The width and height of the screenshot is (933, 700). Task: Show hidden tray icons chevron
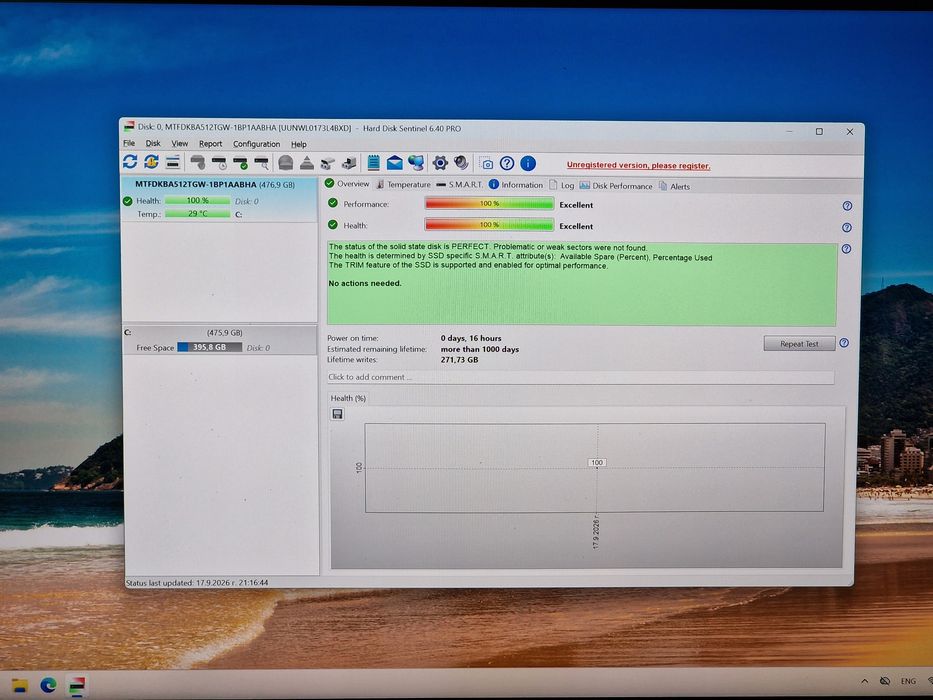(x=864, y=681)
